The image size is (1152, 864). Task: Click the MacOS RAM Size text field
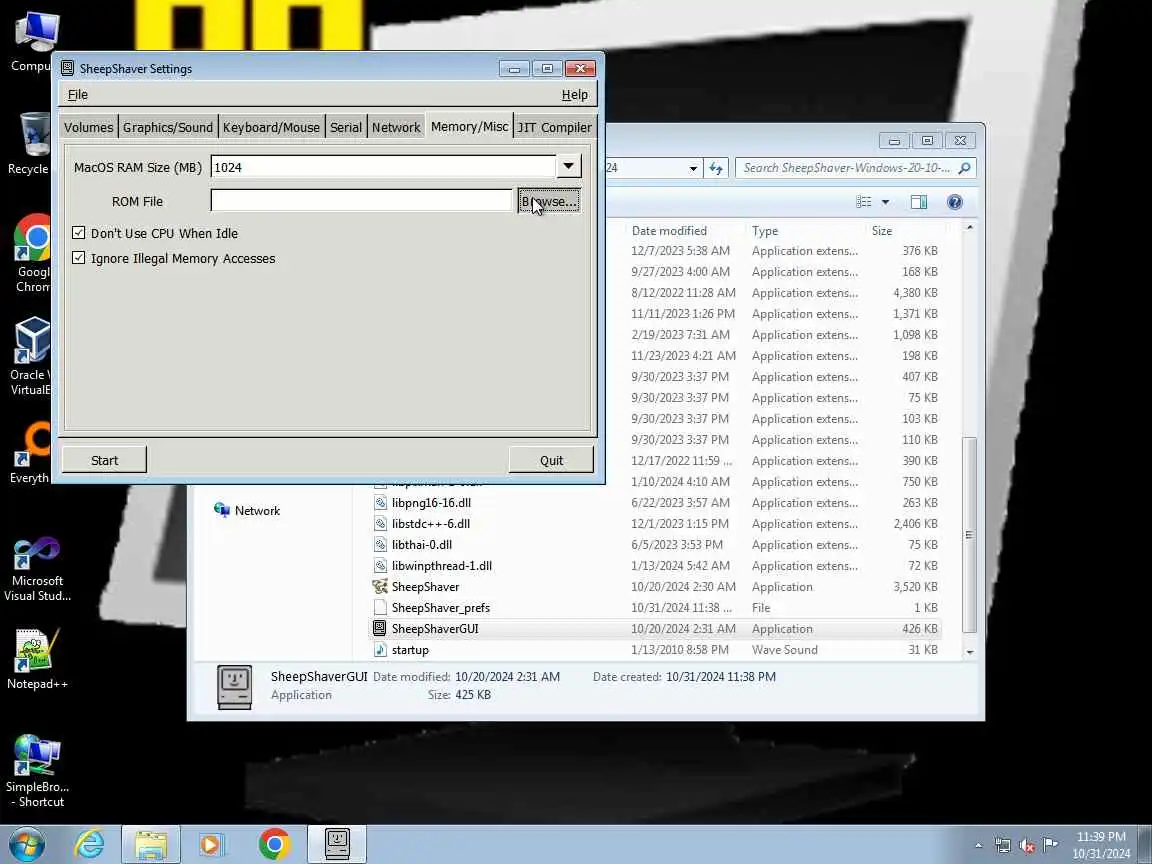coord(383,167)
